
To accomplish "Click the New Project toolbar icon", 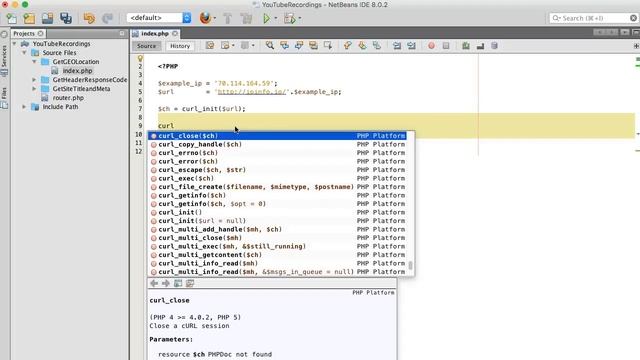I will point(29,18).
